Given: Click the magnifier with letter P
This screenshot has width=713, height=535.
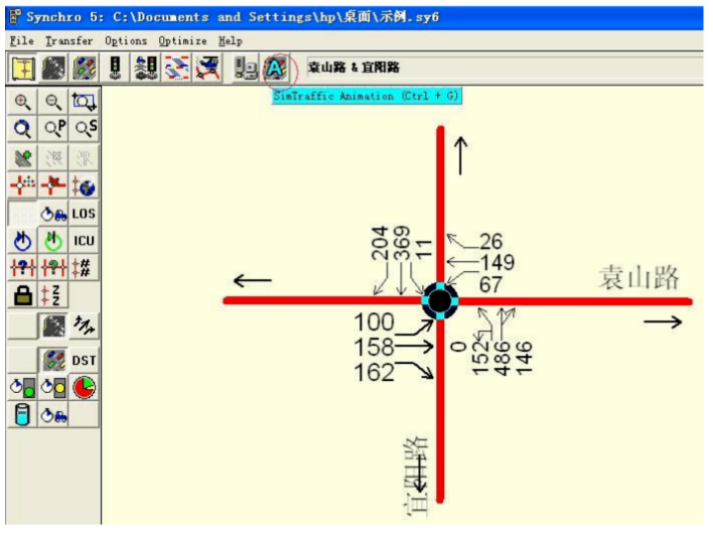Looking at the screenshot, I should pyautogui.click(x=53, y=129).
